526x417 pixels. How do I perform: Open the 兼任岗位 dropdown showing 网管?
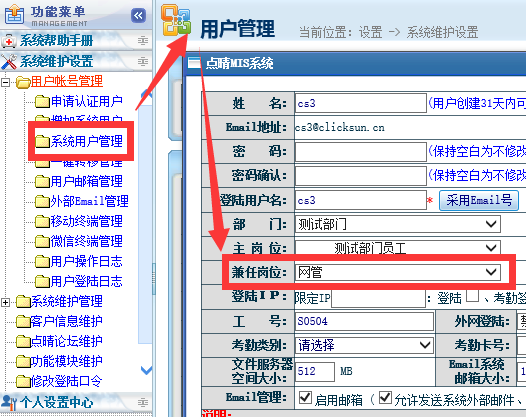point(398,272)
